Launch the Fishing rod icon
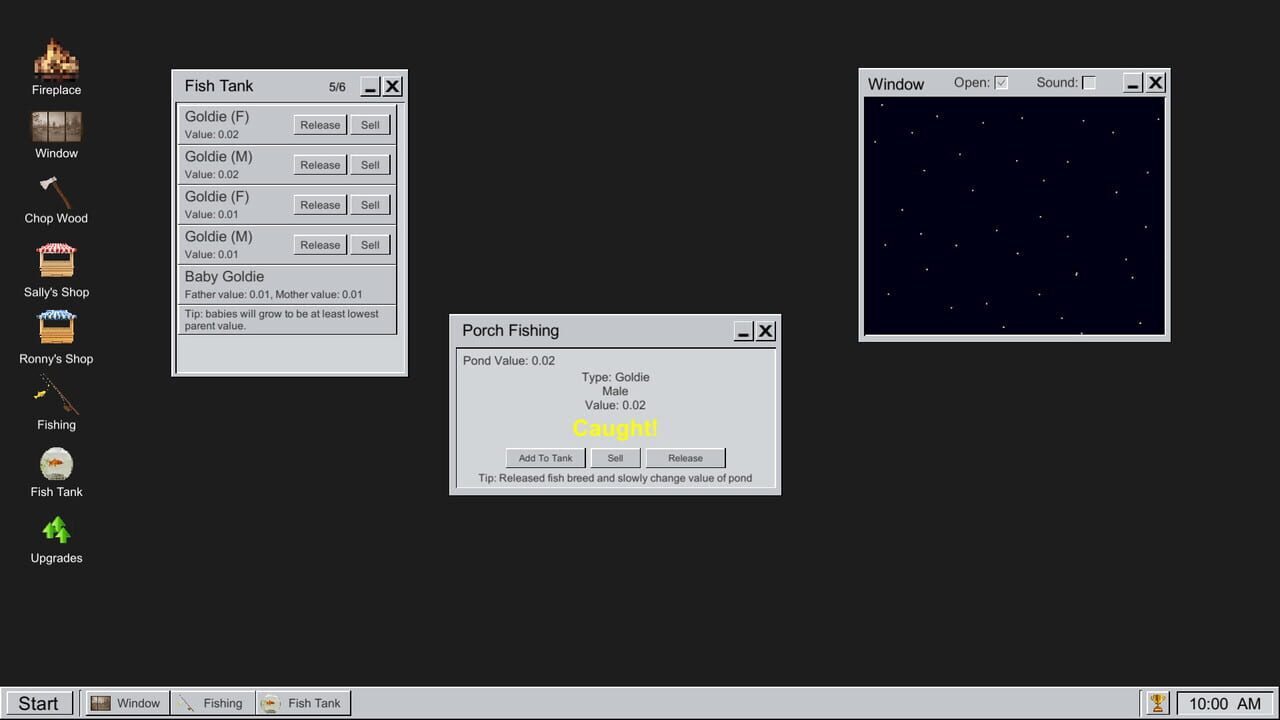Screen dimensions: 1280x720 [57, 395]
